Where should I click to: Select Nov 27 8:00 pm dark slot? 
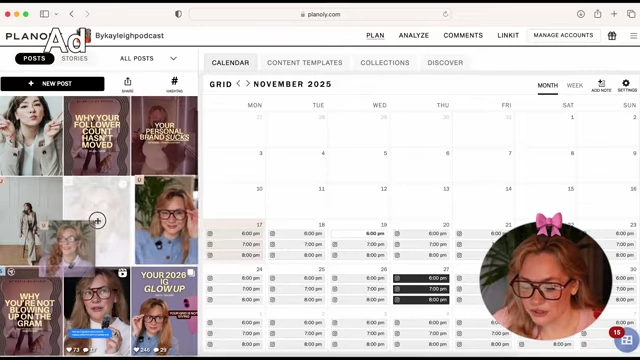[421, 300]
